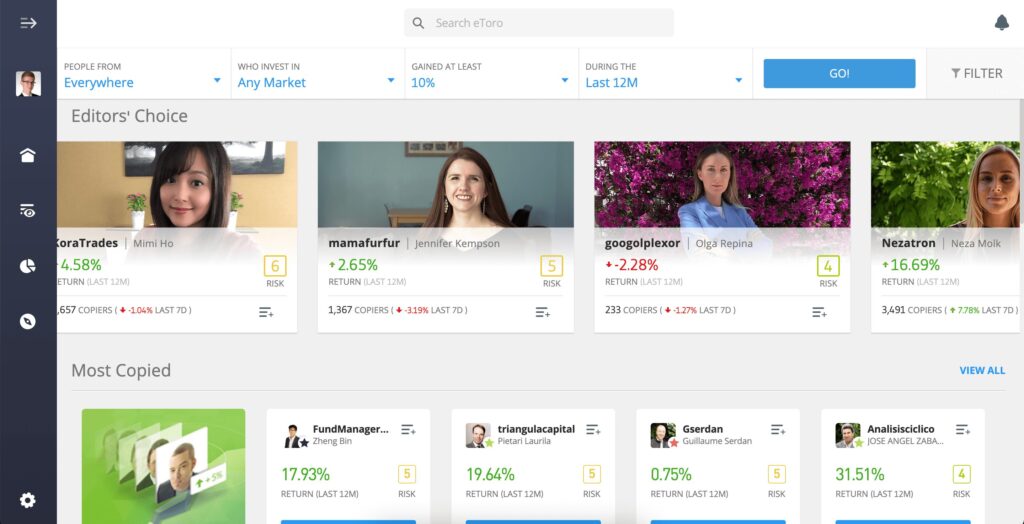Add triangulacapital to watchlist icon
1024x524 pixels.
coord(593,429)
